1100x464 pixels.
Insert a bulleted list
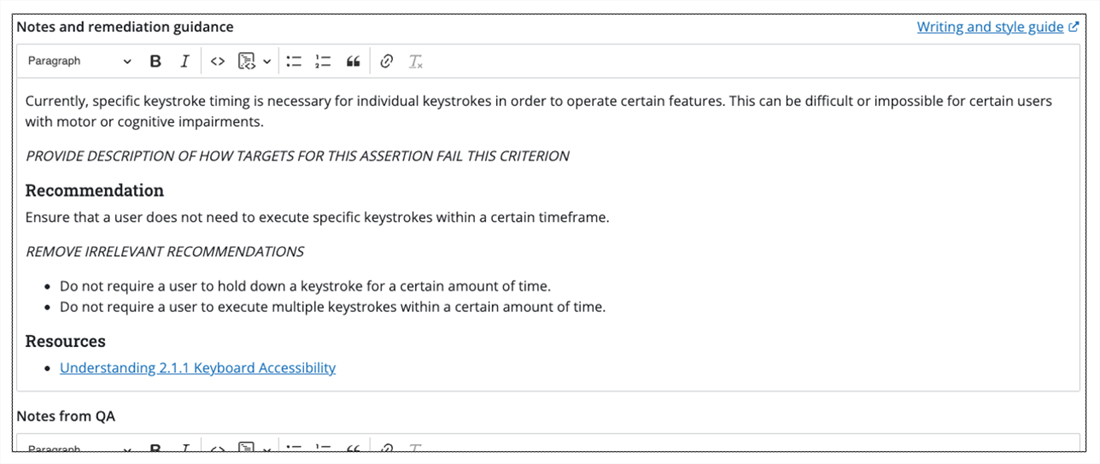(294, 62)
